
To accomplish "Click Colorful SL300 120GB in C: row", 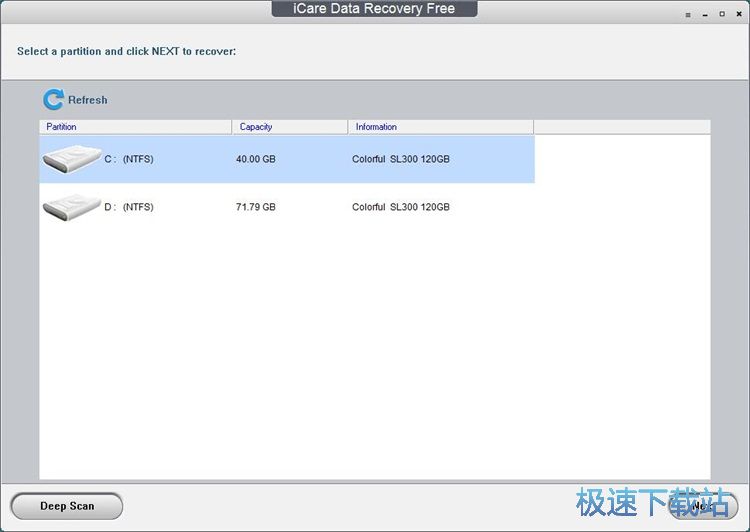I will coord(401,159).
